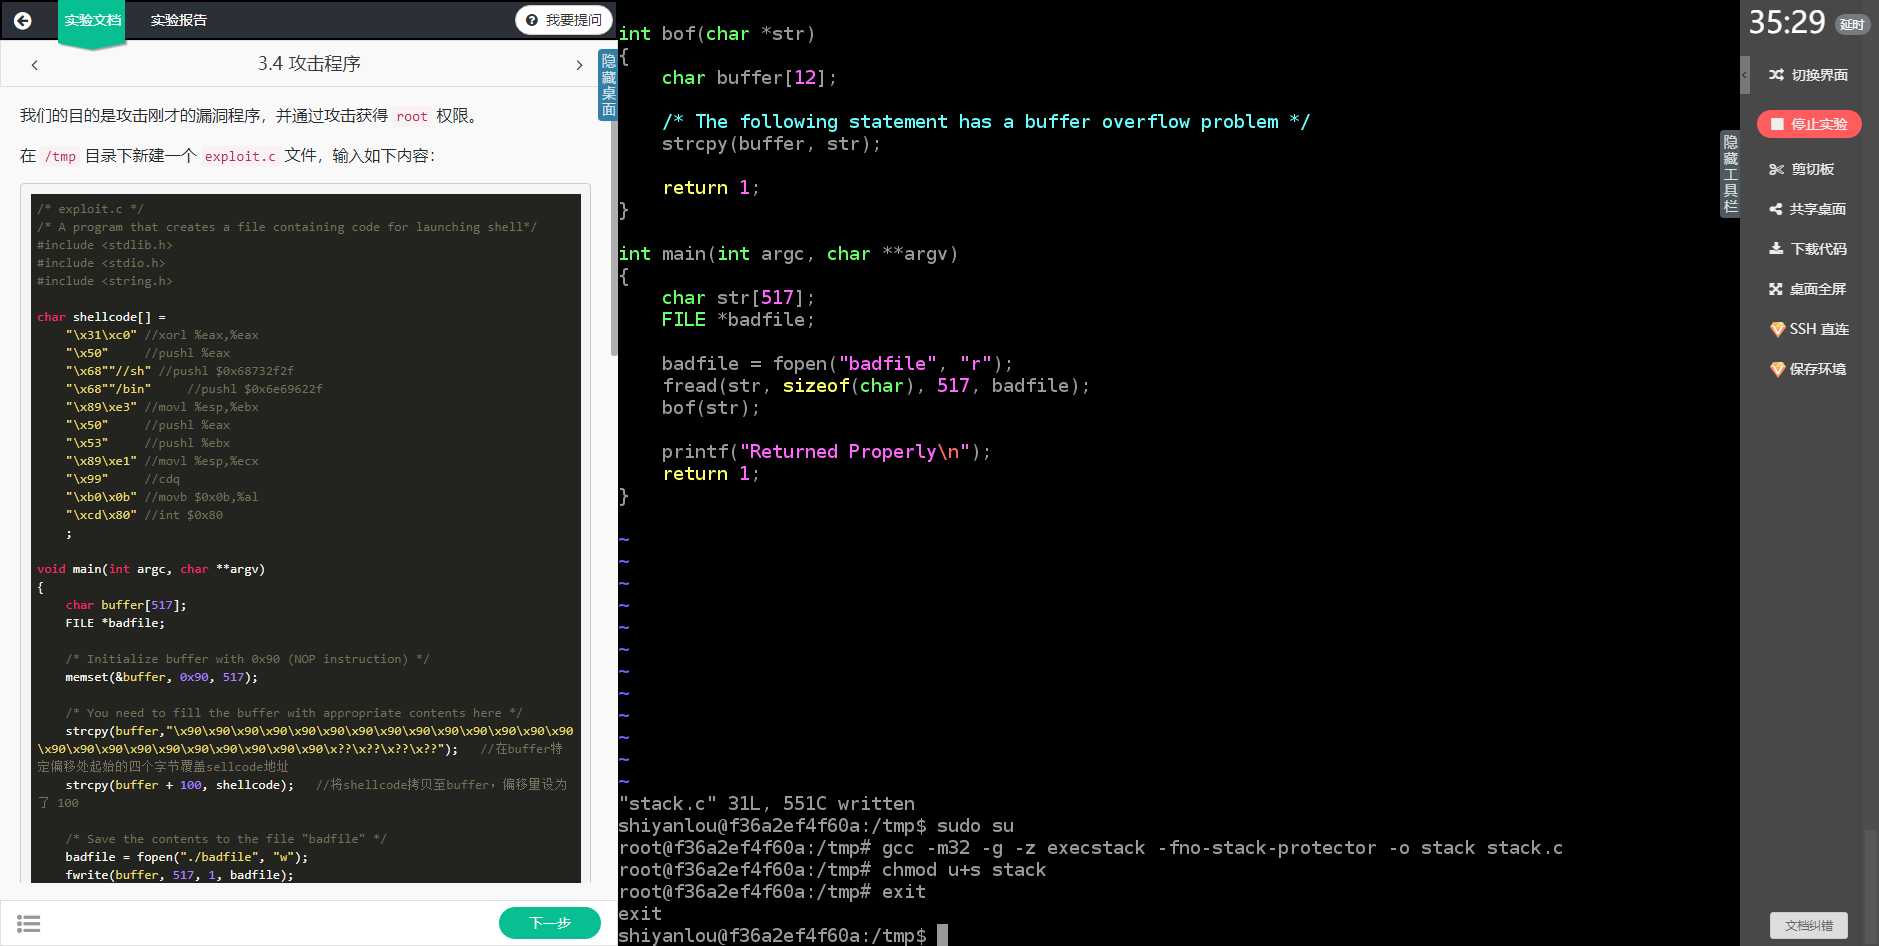Click '"stack.c" 31L, 551C written' status line

point(767,804)
